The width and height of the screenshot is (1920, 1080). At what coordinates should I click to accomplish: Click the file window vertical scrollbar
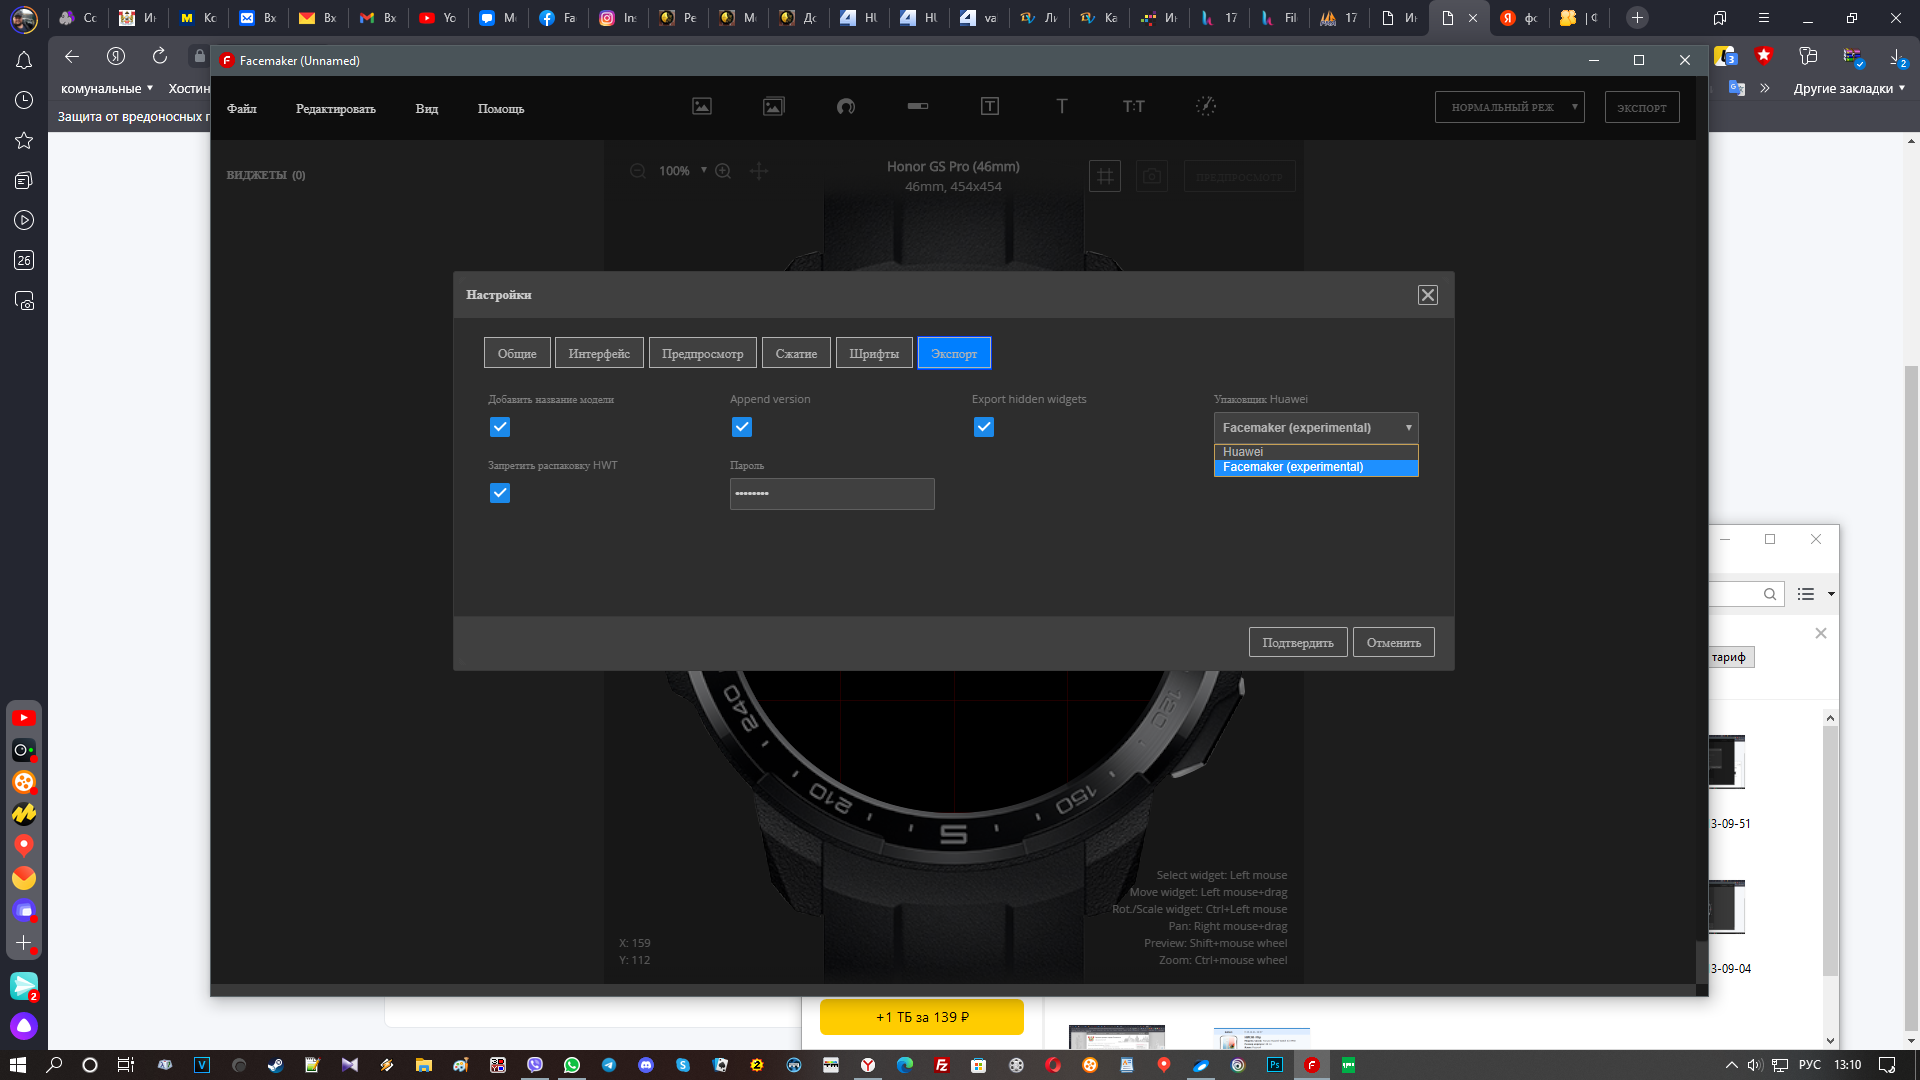1830,850
